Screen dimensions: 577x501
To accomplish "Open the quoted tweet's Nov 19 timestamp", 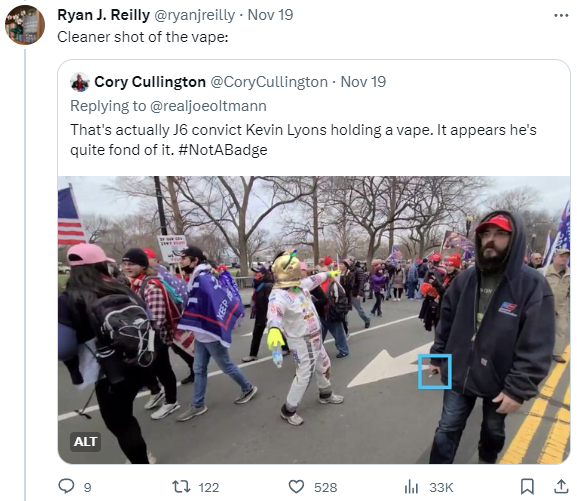I will [363, 82].
